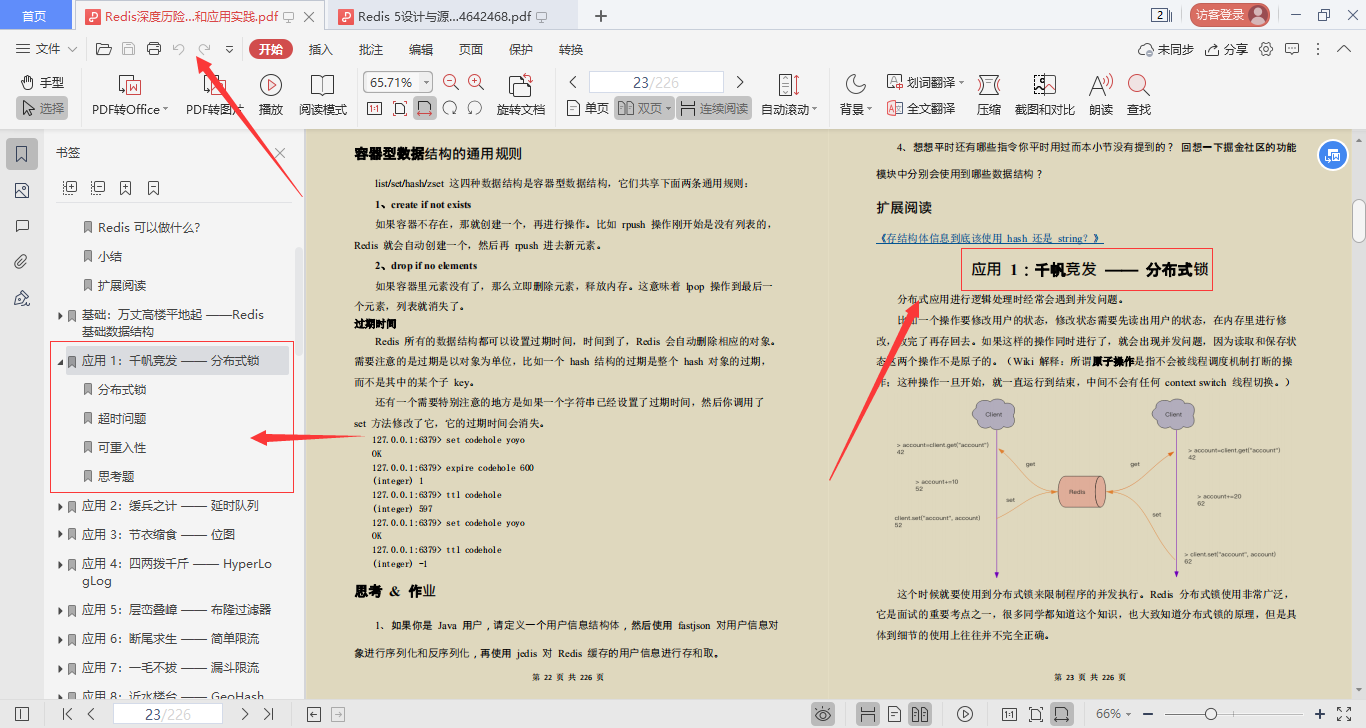Enter reading mode (阅读模式)
Screen dimensions: 1366x728
pyautogui.click(x=323, y=95)
